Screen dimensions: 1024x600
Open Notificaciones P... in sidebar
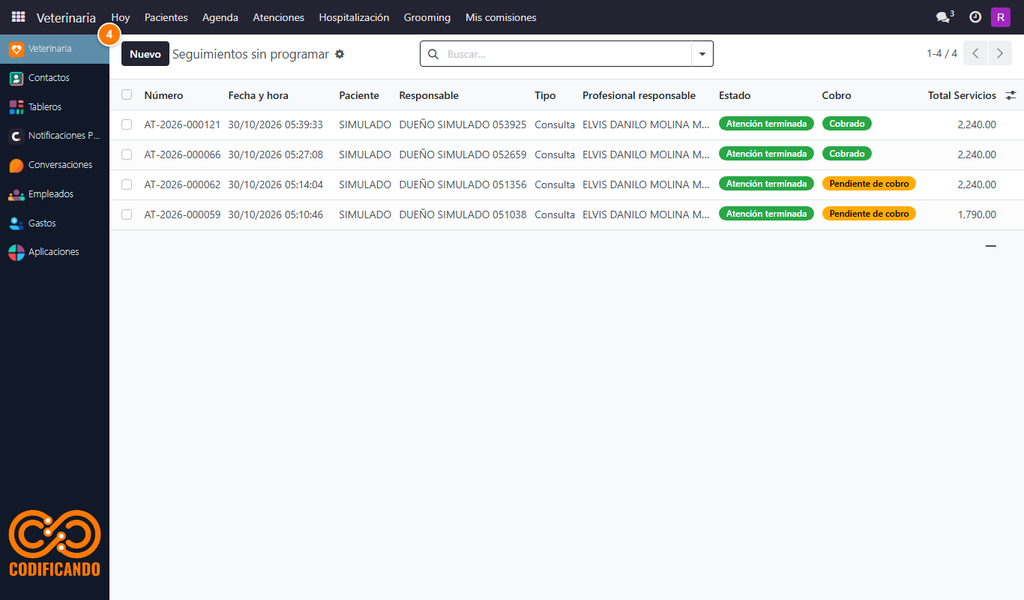click(55, 136)
